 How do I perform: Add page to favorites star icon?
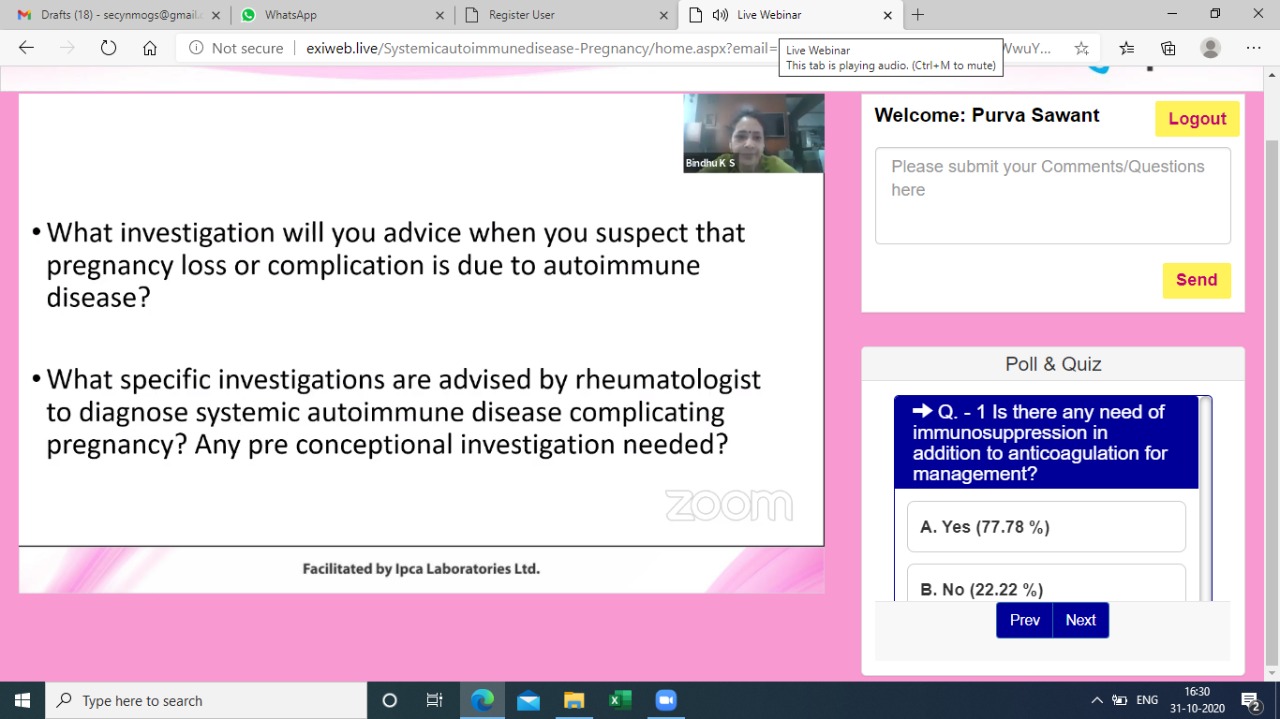[1081, 48]
